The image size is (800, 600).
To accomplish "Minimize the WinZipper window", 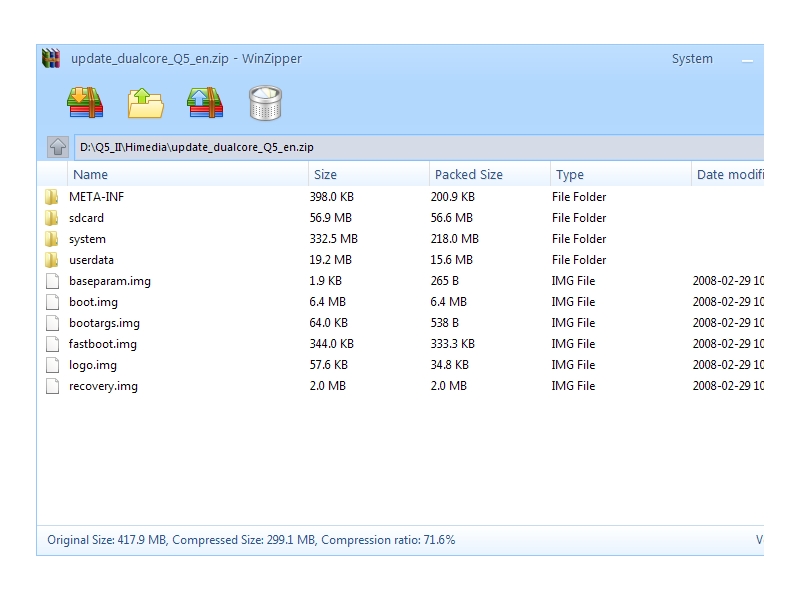I will [x=747, y=60].
